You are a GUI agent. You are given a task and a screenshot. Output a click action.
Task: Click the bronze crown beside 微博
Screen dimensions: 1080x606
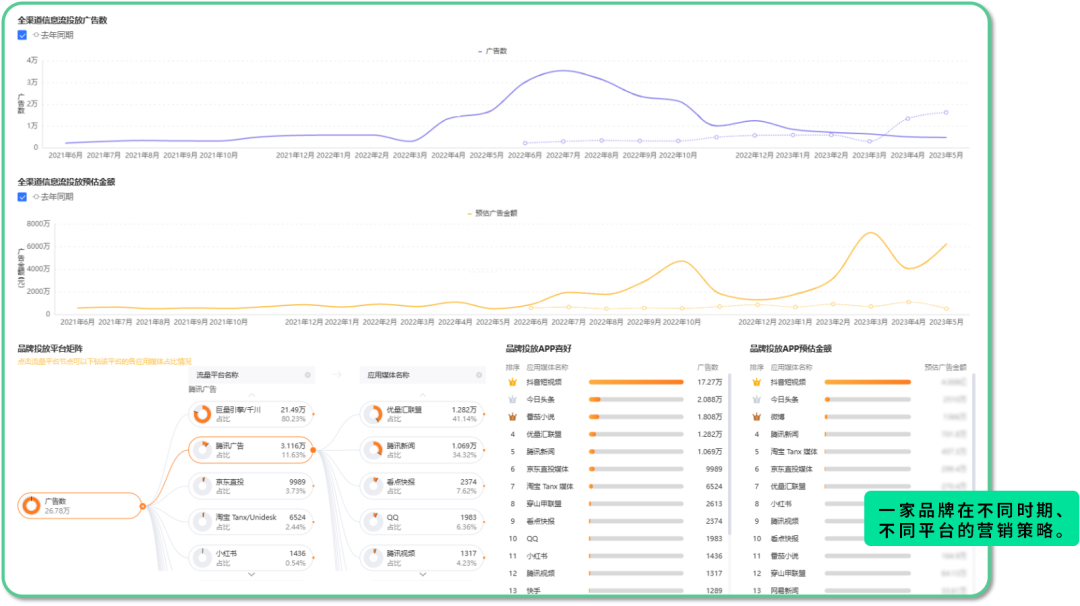click(x=756, y=417)
